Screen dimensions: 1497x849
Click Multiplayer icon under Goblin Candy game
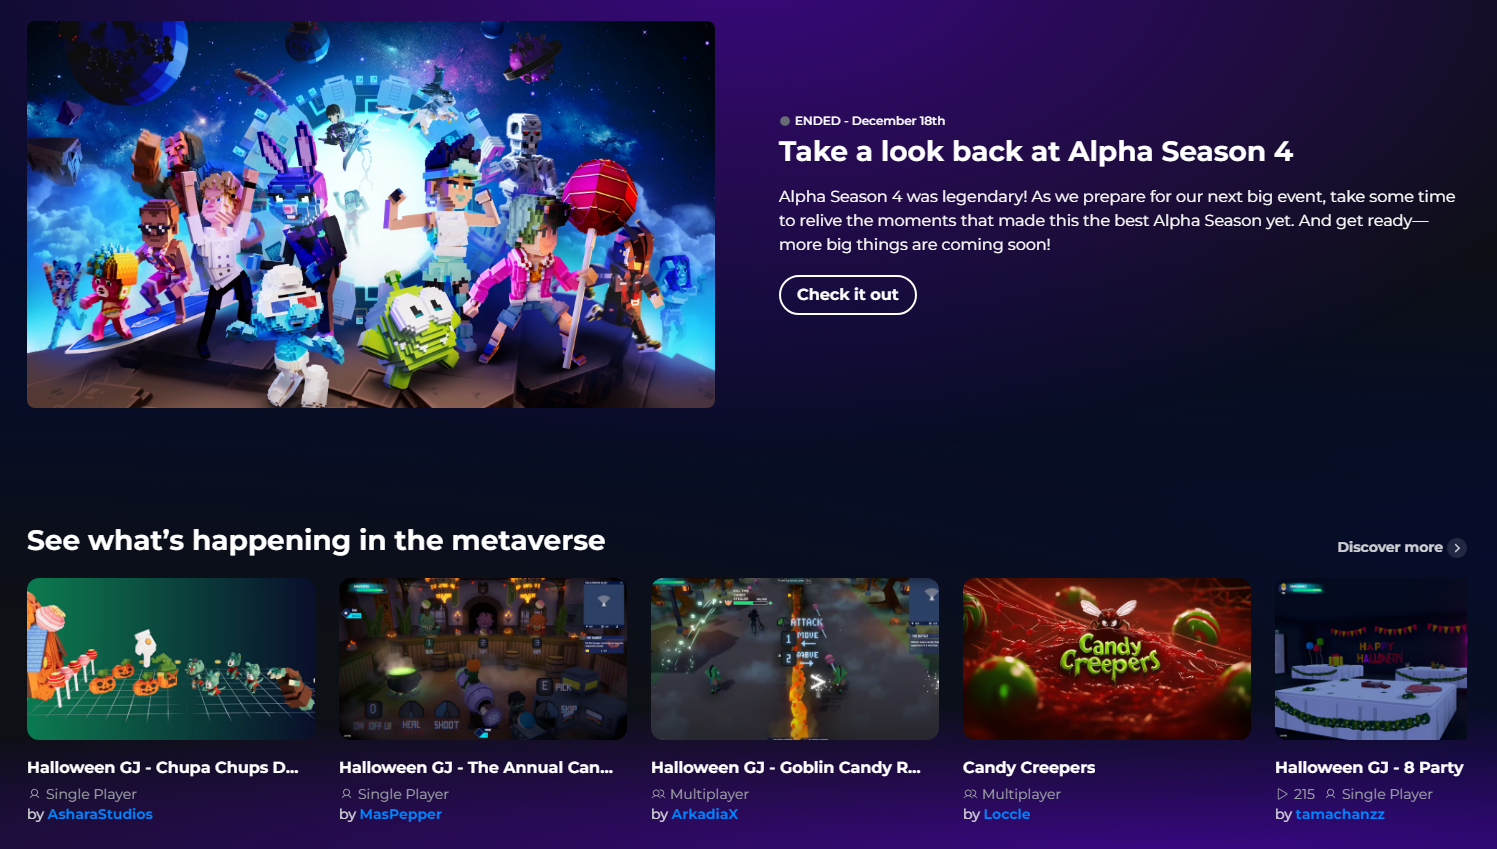658,794
